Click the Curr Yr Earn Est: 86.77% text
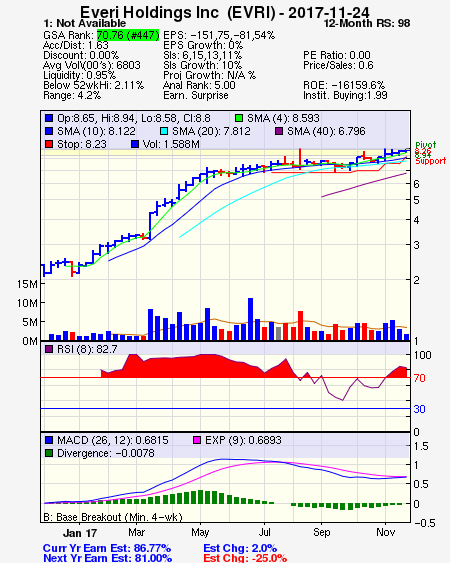Viewport: 450px width, 563px height. click(107, 548)
